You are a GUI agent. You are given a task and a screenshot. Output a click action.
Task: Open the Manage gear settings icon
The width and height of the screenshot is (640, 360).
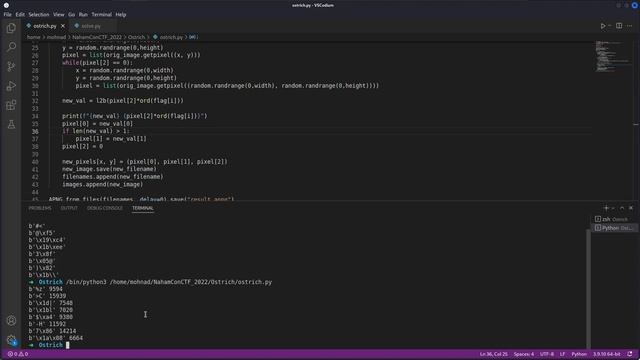pyautogui.click(x=11, y=340)
